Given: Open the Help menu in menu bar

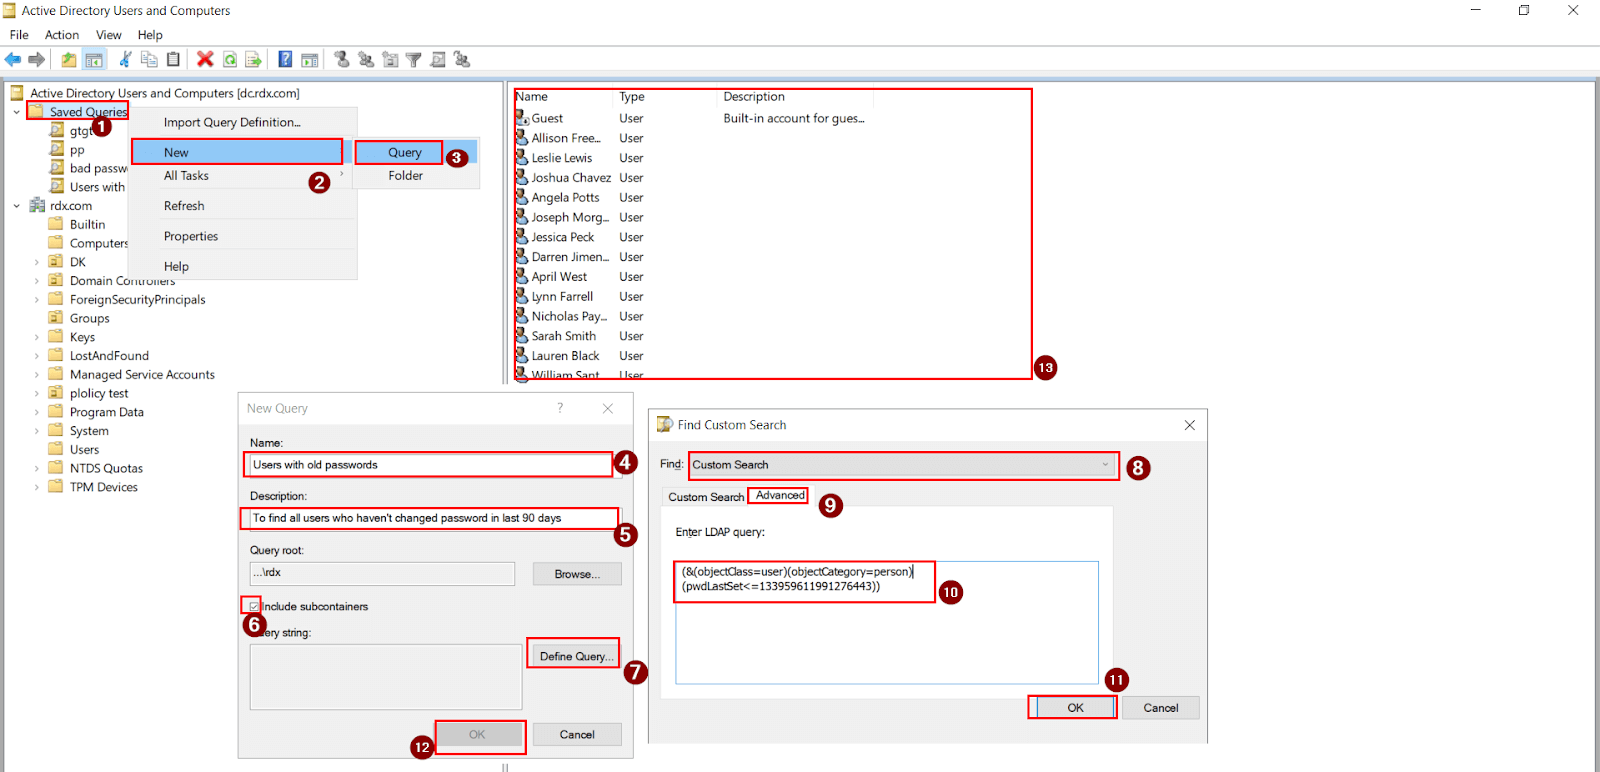Looking at the screenshot, I should click(x=150, y=35).
